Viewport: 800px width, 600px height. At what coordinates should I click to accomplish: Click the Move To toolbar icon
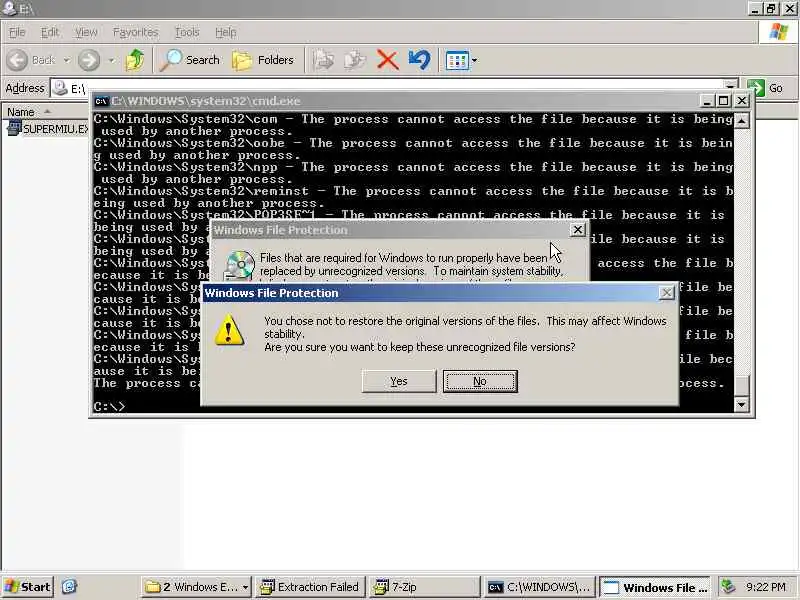[x=323, y=60]
